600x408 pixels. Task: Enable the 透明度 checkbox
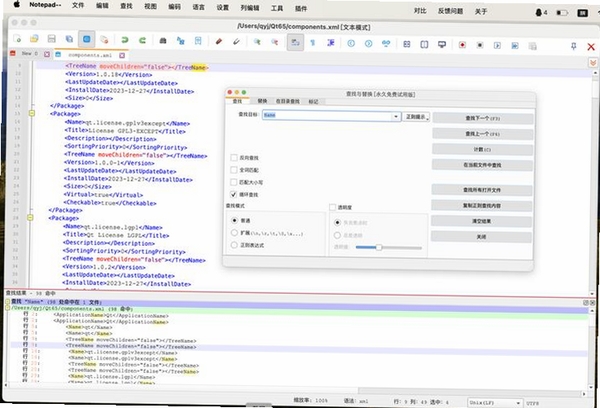[333, 207]
